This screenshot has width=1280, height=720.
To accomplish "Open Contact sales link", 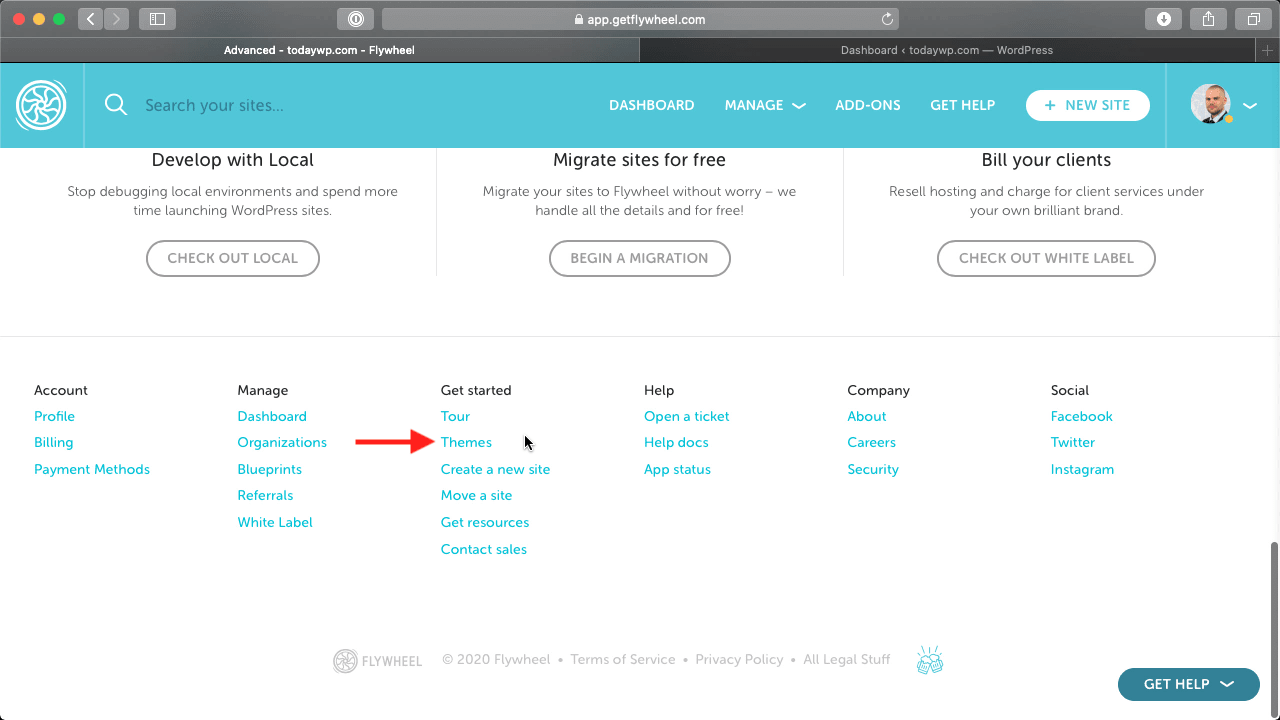I will tap(483, 549).
